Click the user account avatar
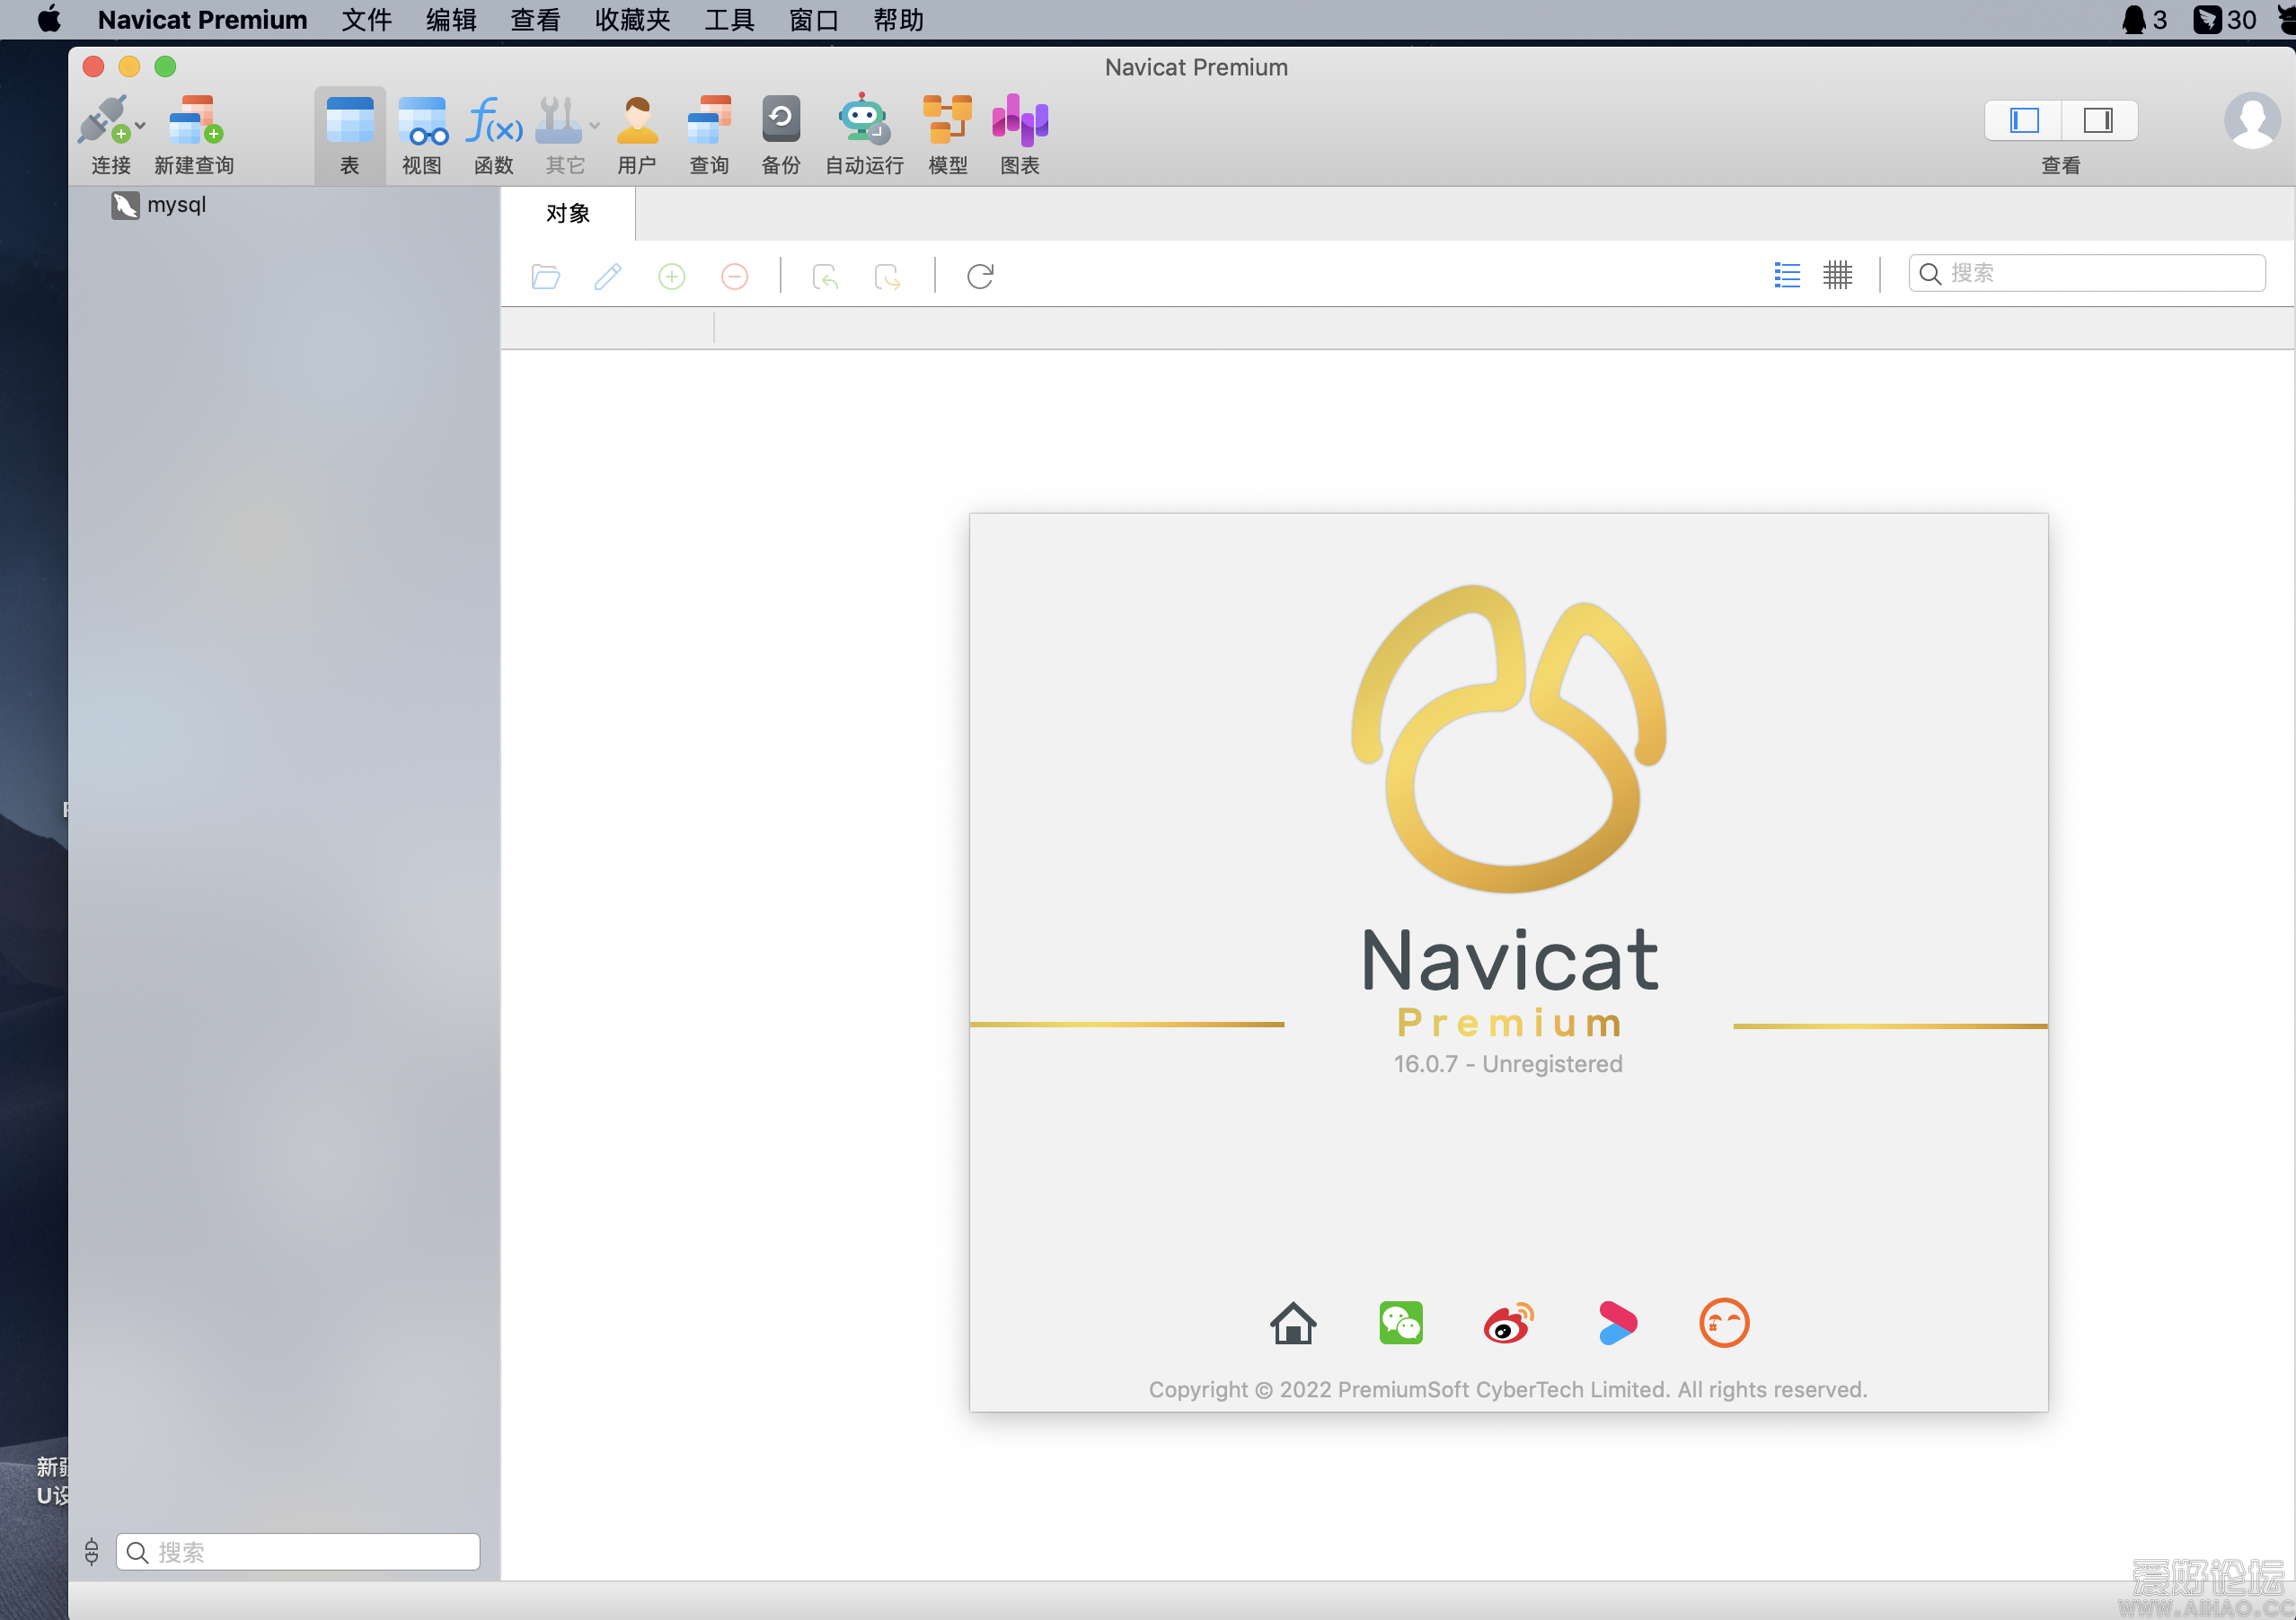The width and height of the screenshot is (2296, 1620). tap(2252, 121)
